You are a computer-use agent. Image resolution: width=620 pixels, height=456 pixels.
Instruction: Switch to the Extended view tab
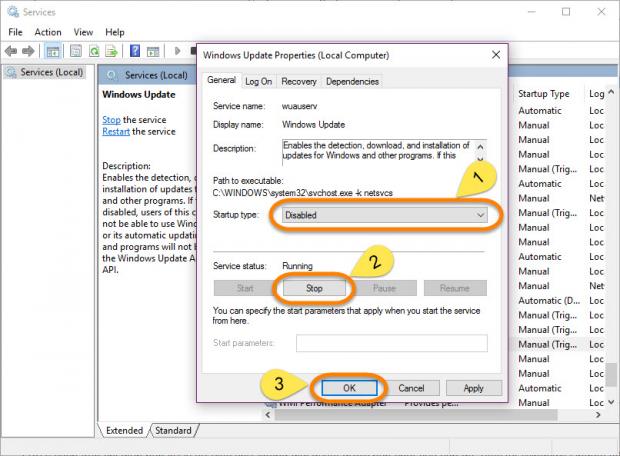pyautogui.click(x=124, y=430)
